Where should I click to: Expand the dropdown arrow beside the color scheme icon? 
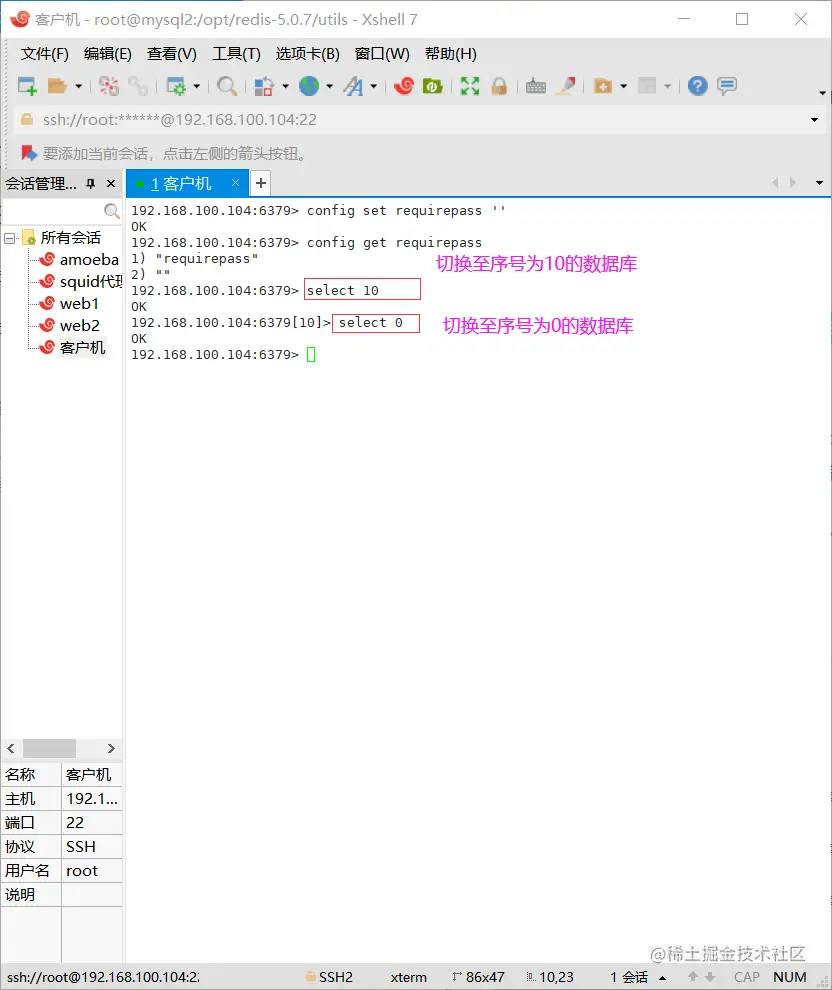pyautogui.click(x=285, y=86)
